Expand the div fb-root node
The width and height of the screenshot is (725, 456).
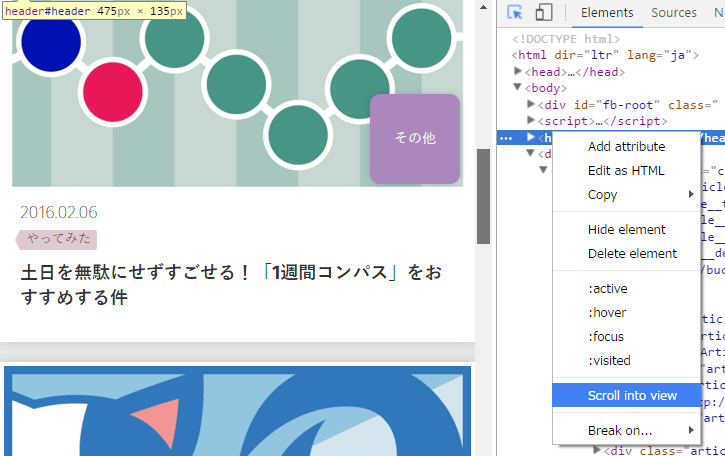tap(531, 104)
